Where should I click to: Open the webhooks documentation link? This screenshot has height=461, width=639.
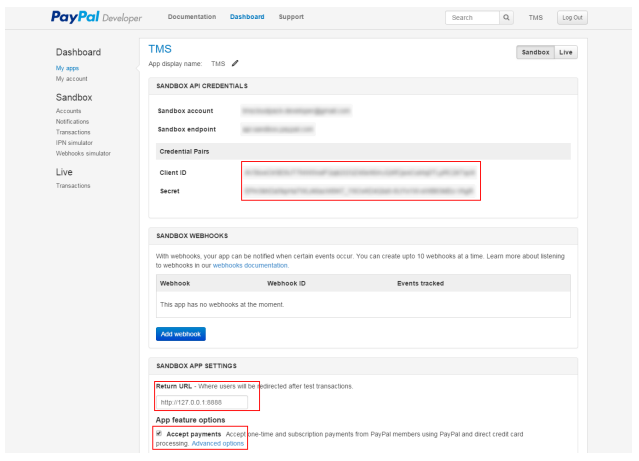(x=250, y=266)
